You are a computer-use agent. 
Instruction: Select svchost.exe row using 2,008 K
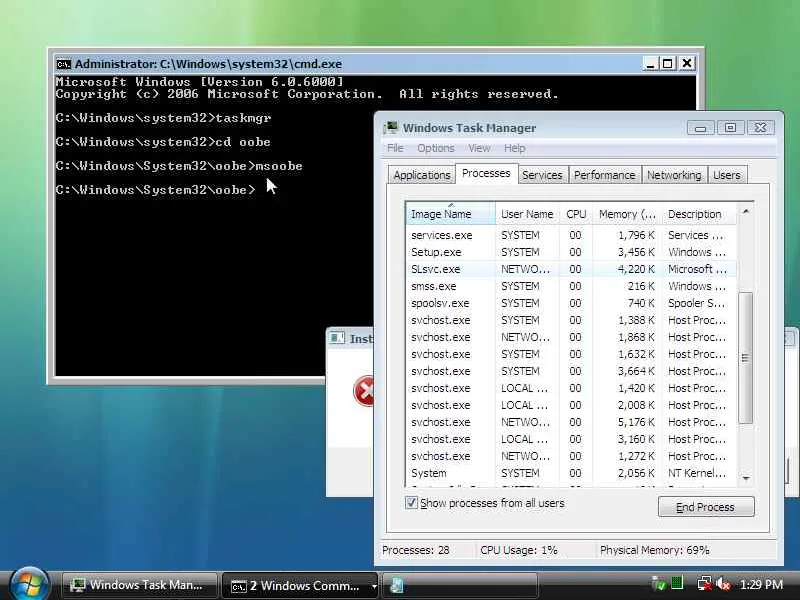pyautogui.click(x=571, y=405)
